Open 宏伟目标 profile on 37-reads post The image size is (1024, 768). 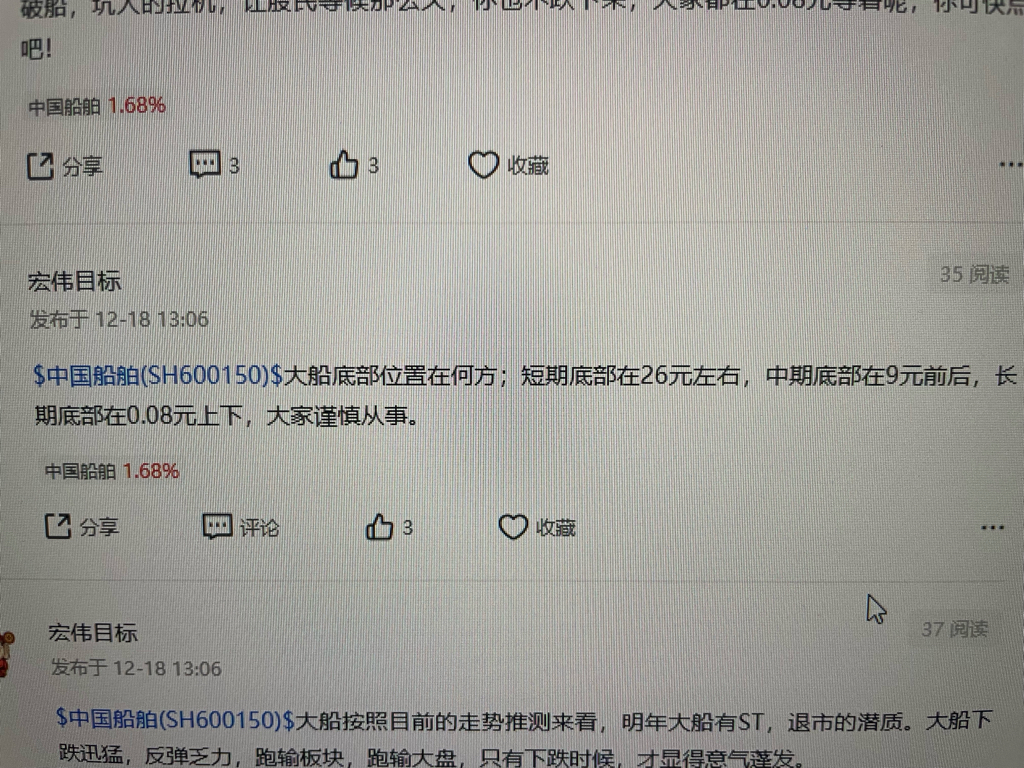pyautogui.click(x=93, y=632)
